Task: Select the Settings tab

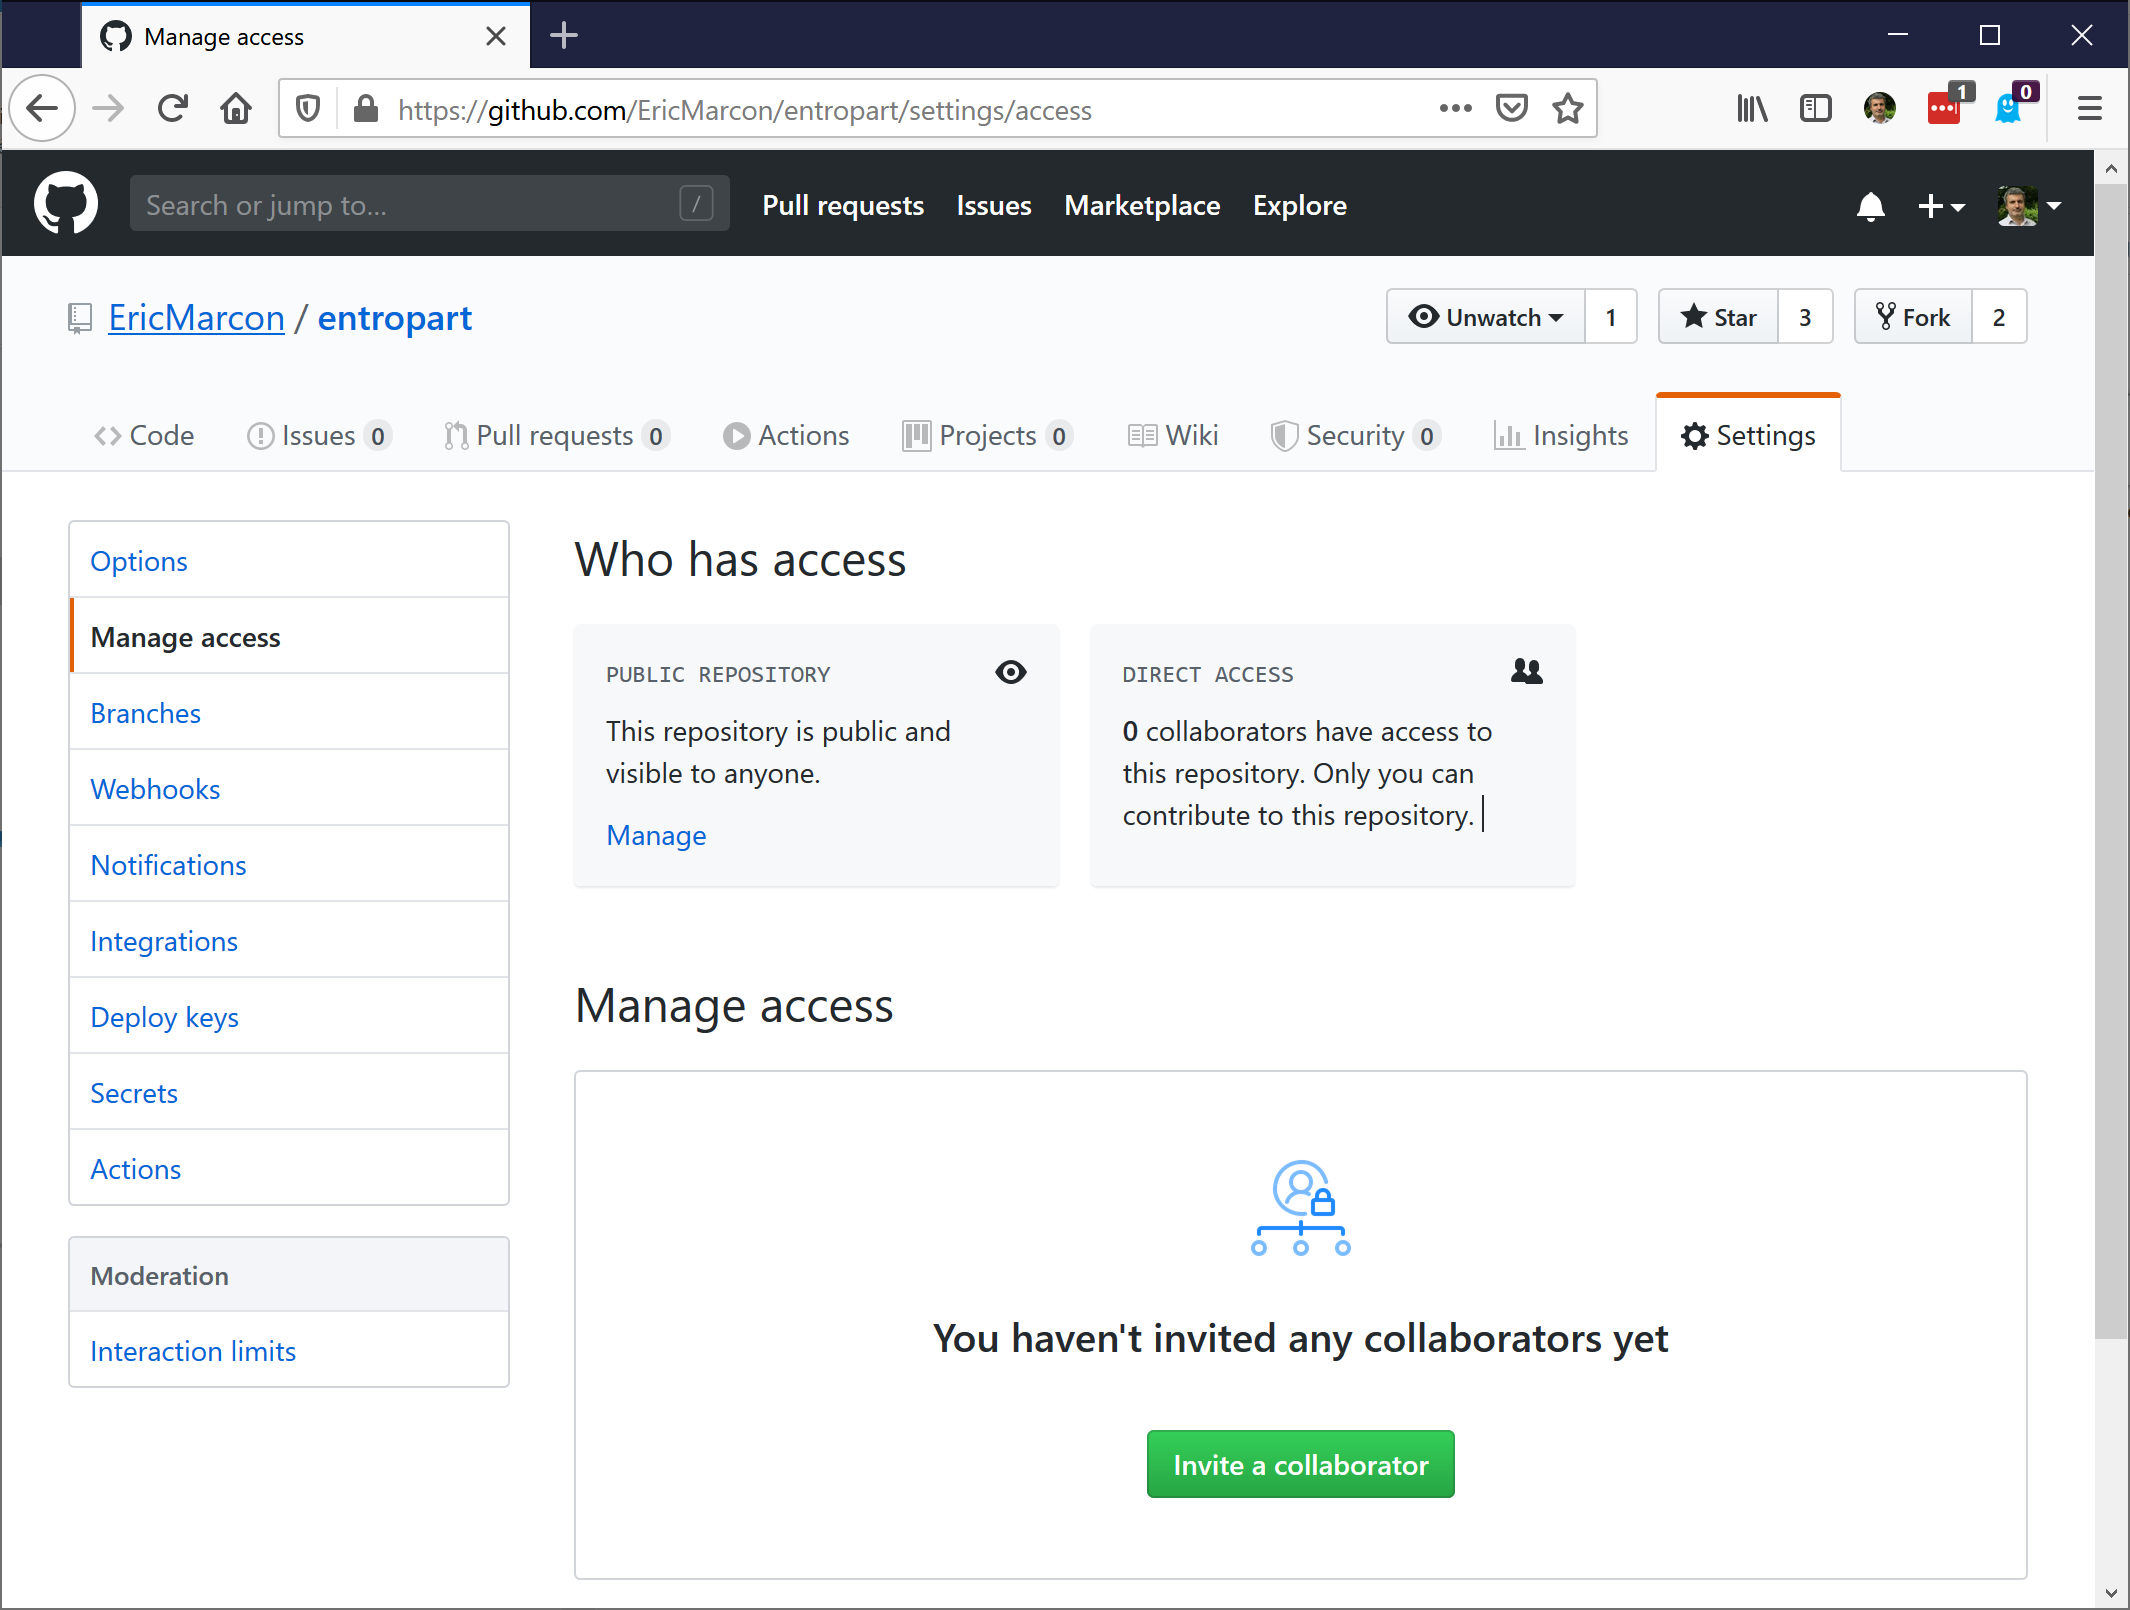Action: (1748, 435)
